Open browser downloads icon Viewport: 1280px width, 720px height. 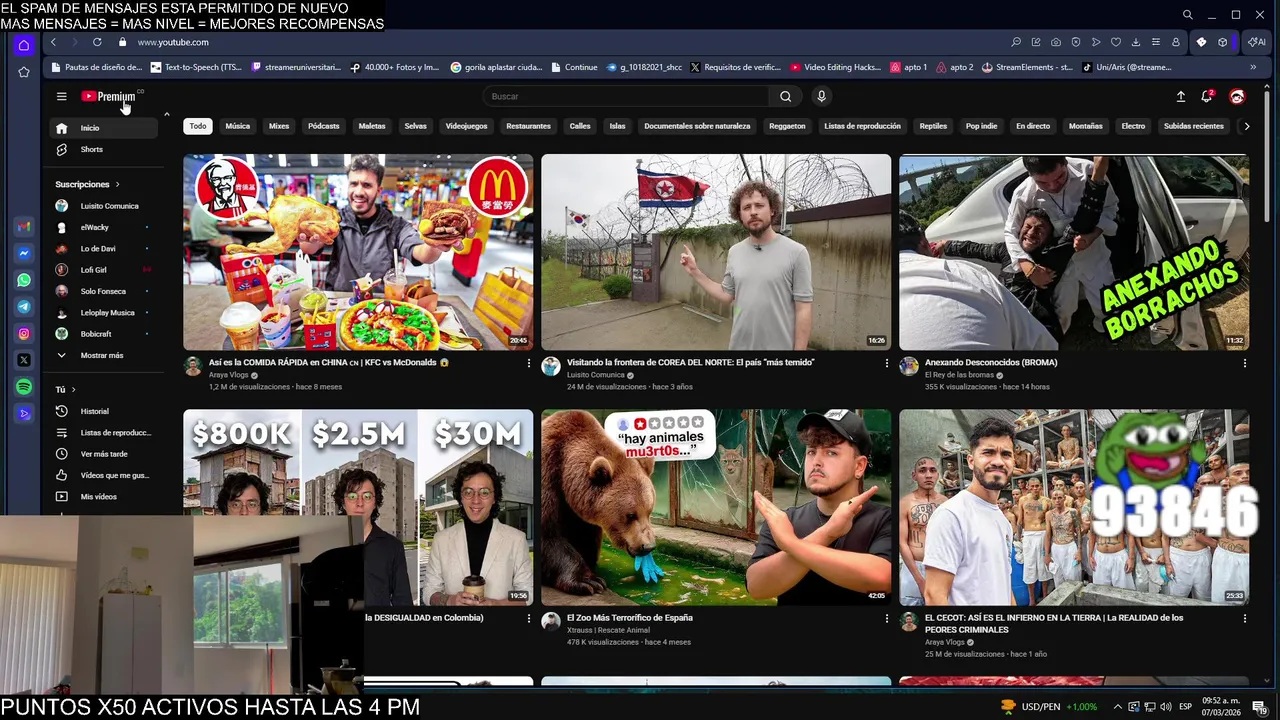click(1136, 42)
